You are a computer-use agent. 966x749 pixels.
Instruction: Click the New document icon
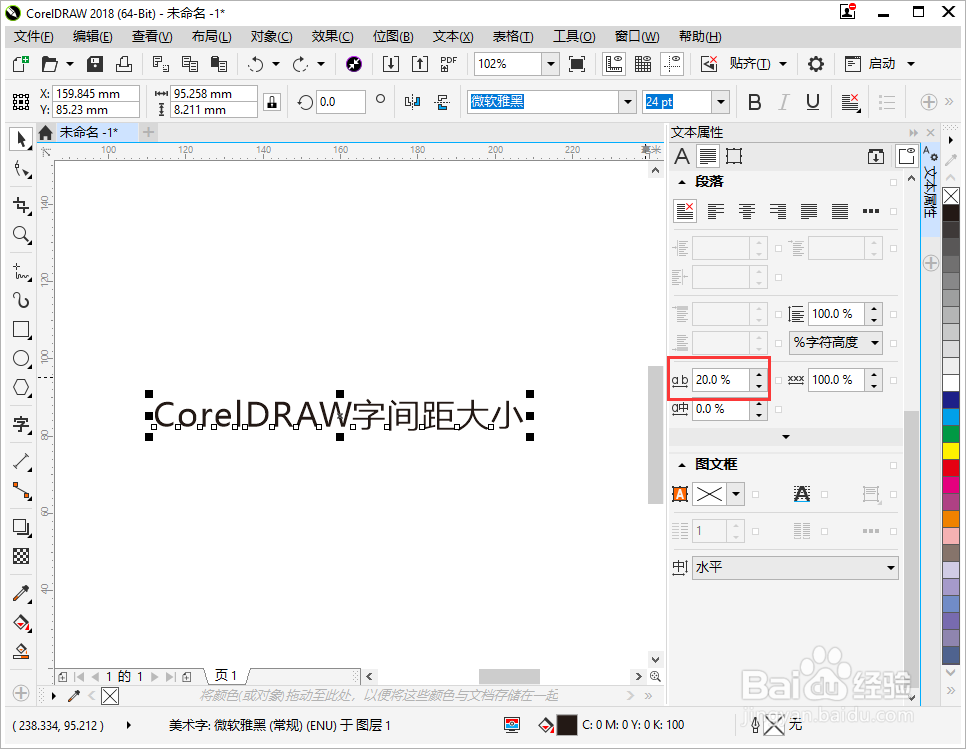(21, 63)
